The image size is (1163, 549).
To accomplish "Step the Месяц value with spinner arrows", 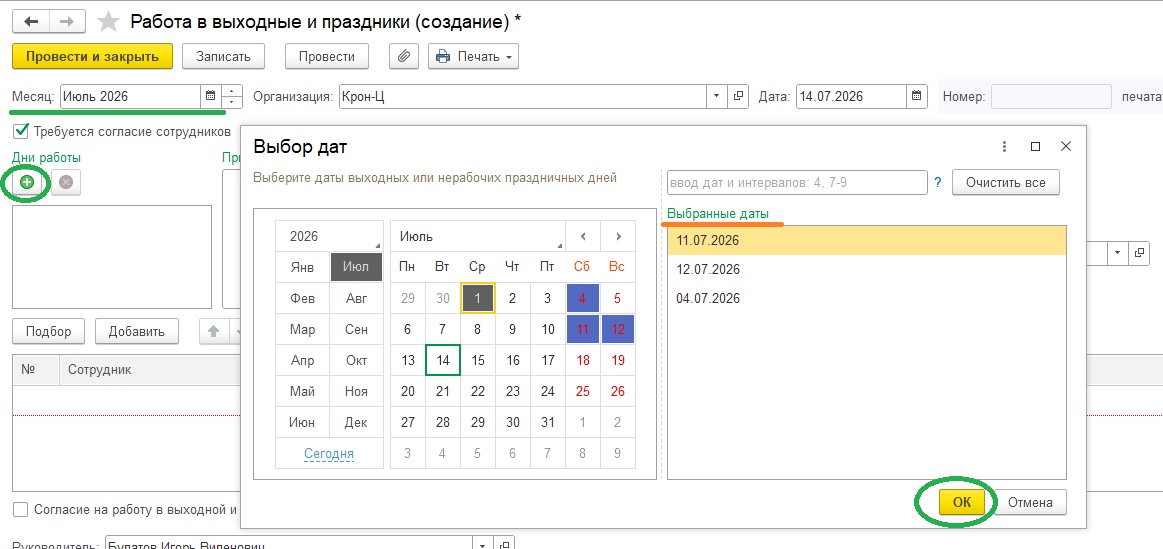I will coord(232,96).
